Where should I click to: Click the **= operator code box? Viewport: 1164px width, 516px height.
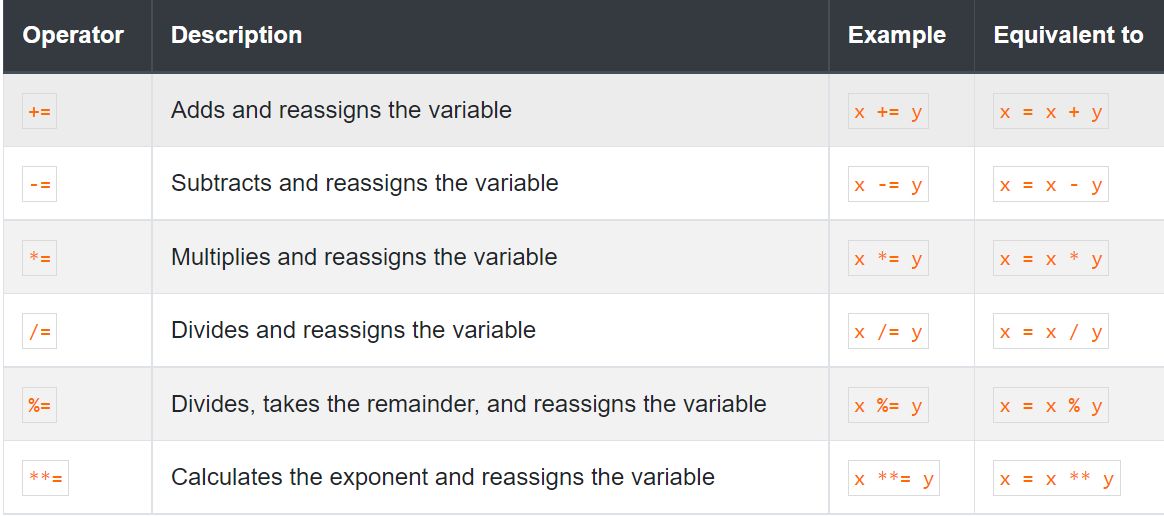click(45, 478)
